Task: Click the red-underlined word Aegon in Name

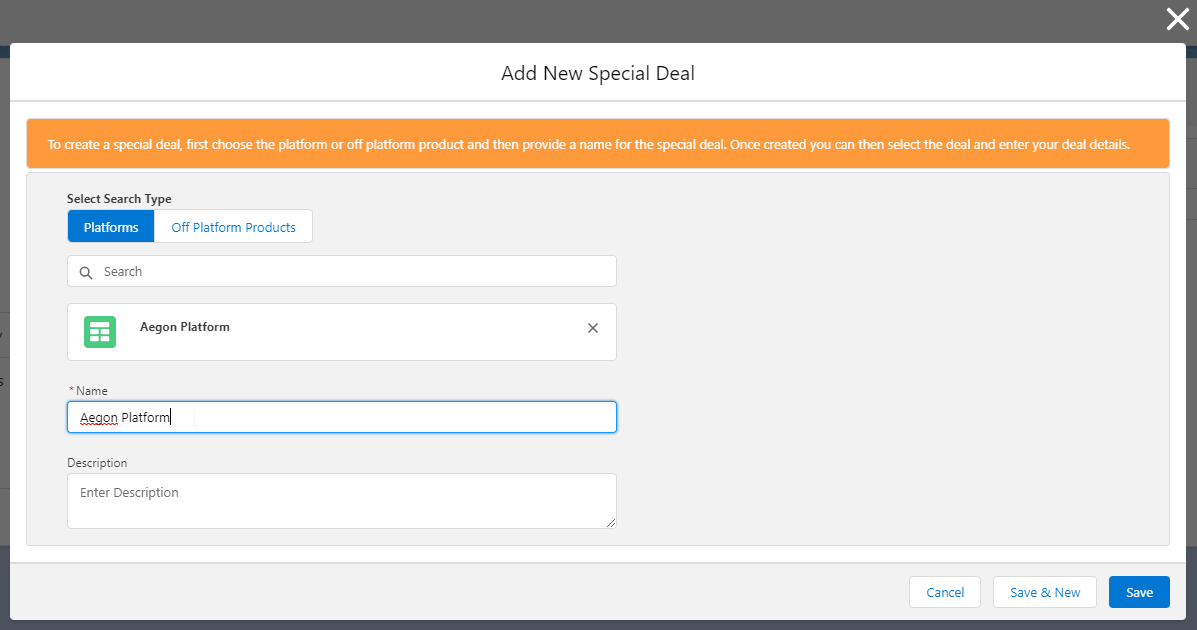Action: (98, 417)
